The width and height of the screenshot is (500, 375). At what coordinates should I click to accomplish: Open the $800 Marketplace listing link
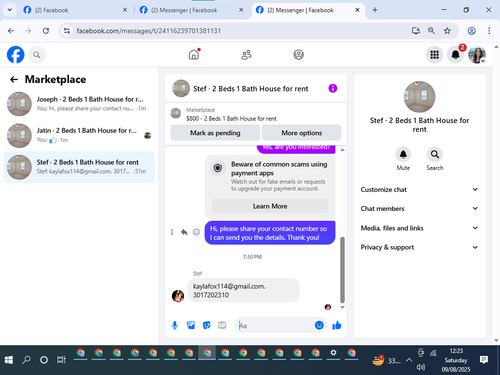231,118
